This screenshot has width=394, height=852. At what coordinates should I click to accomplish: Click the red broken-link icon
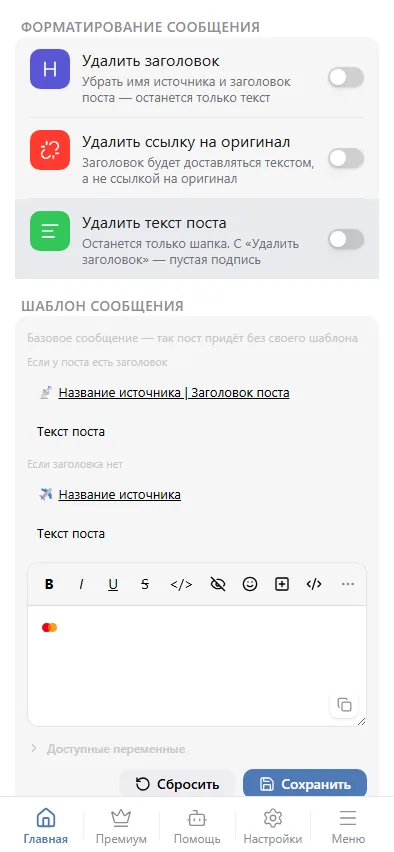[x=50, y=150]
